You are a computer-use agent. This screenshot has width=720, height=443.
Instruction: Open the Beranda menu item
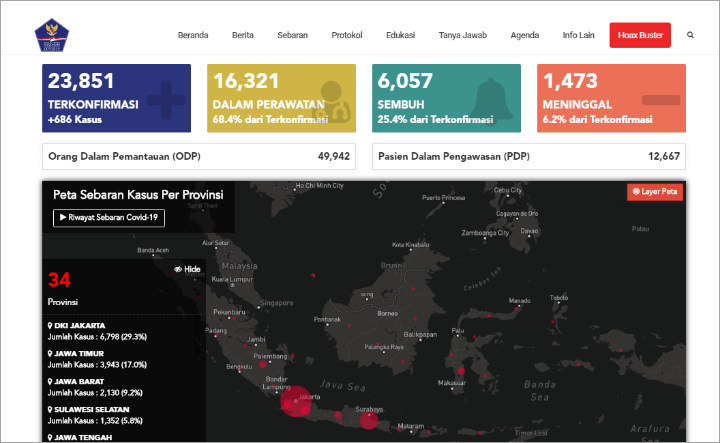pyautogui.click(x=193, y=35)
